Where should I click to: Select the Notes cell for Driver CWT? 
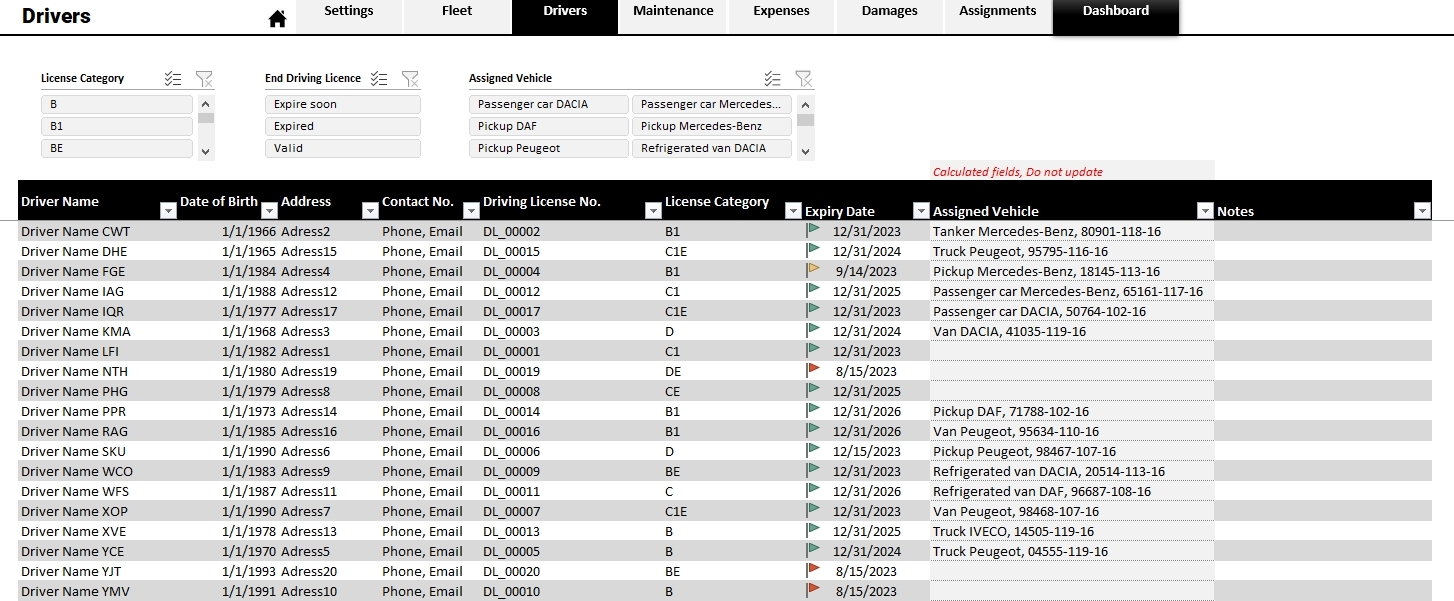pos(1323,231)
